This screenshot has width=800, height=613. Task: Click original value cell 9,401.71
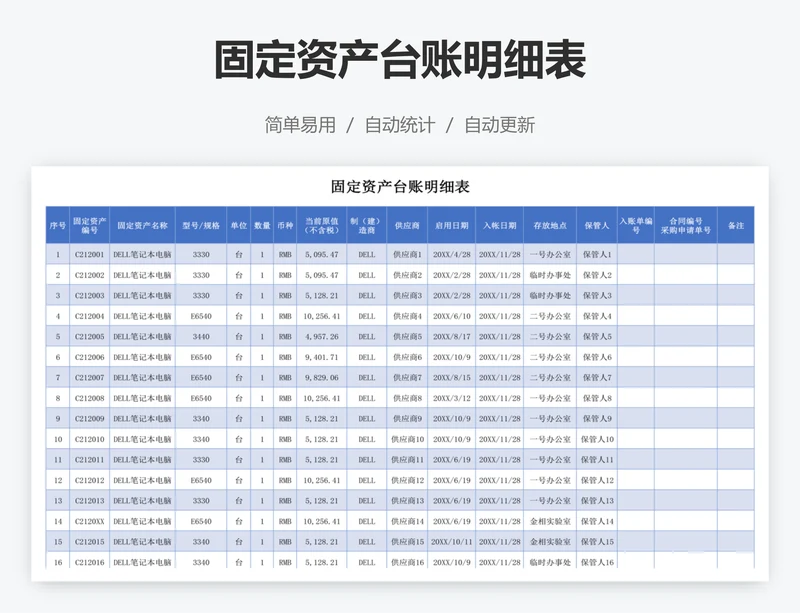point(322,357)
